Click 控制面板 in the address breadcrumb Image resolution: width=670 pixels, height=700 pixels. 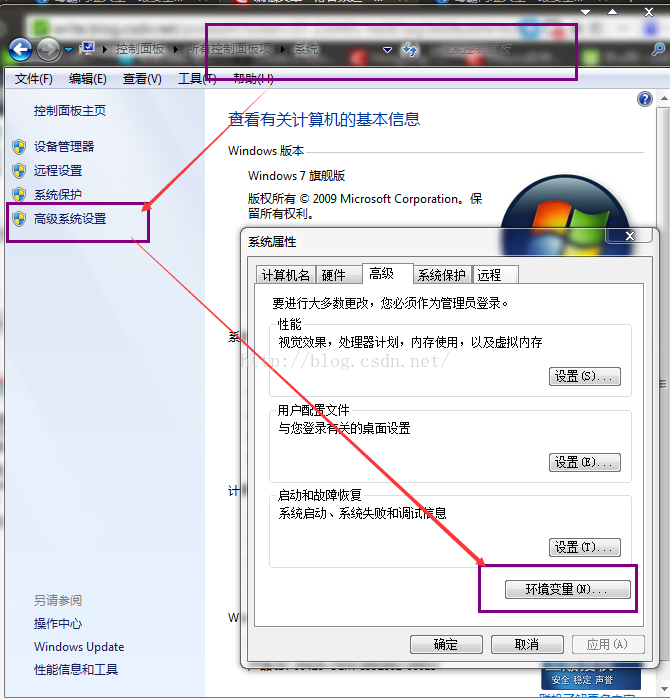pos(140,49)
